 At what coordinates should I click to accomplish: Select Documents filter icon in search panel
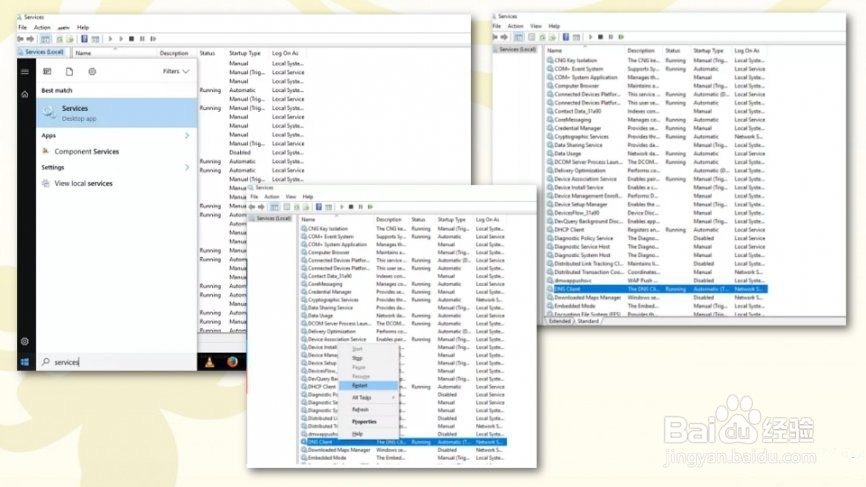69,71
